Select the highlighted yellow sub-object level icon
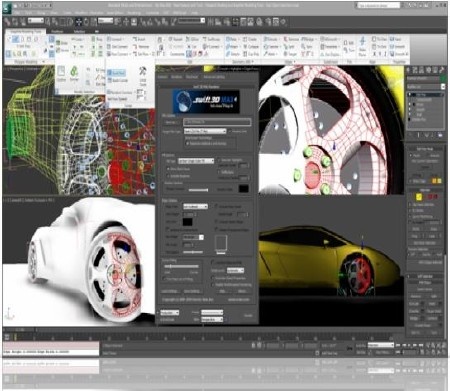This screenshot has height=391, width=450. pyautogui.click(x=419, y=197)
